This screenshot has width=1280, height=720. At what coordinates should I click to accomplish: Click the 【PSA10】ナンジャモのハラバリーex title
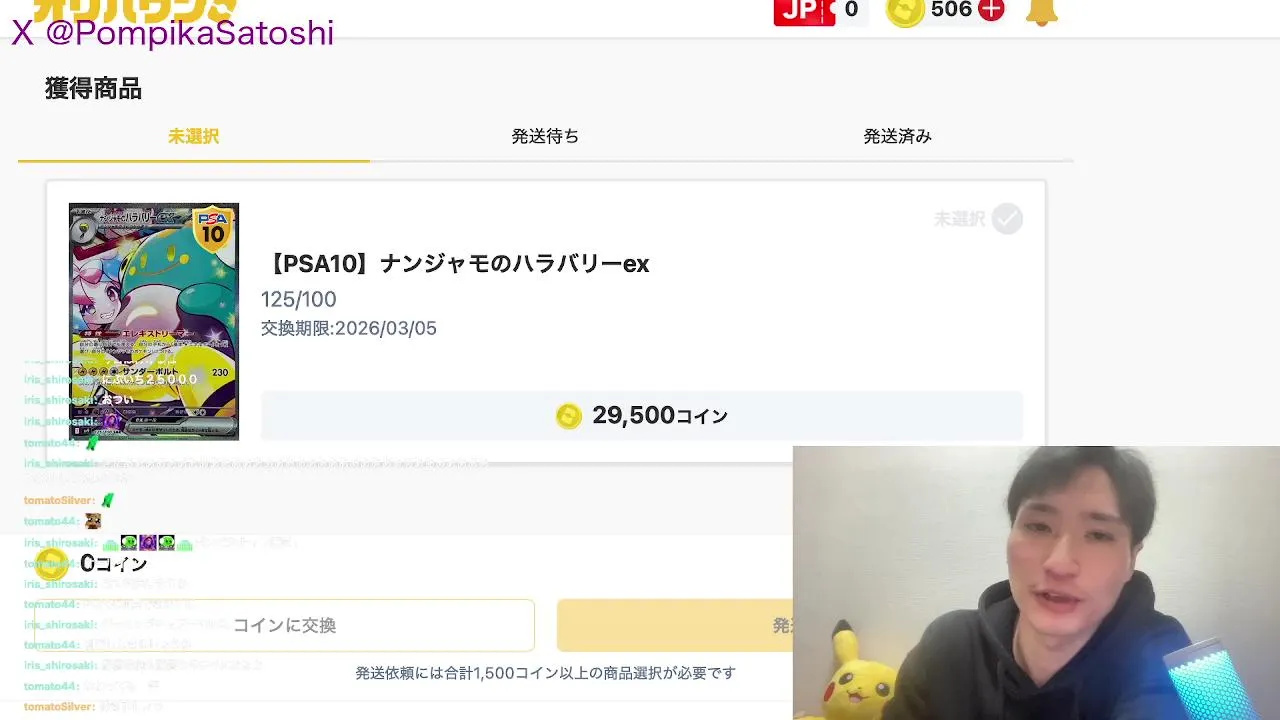point(457,264)
